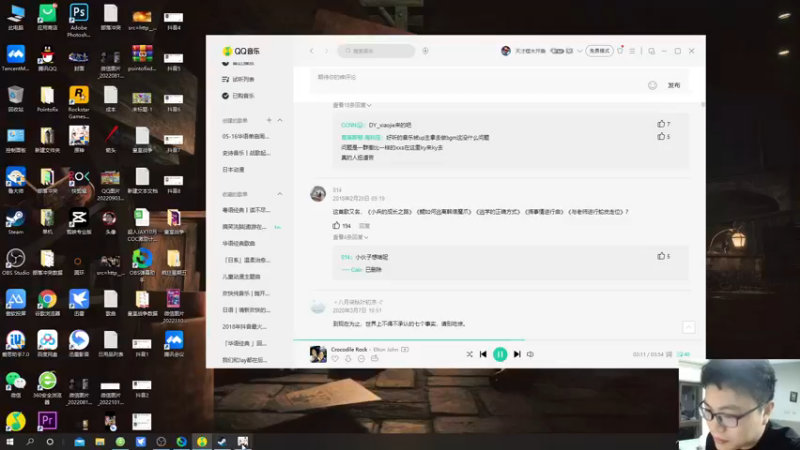
Task: Navigate back with the left arrow
Action: coord(312,51)
